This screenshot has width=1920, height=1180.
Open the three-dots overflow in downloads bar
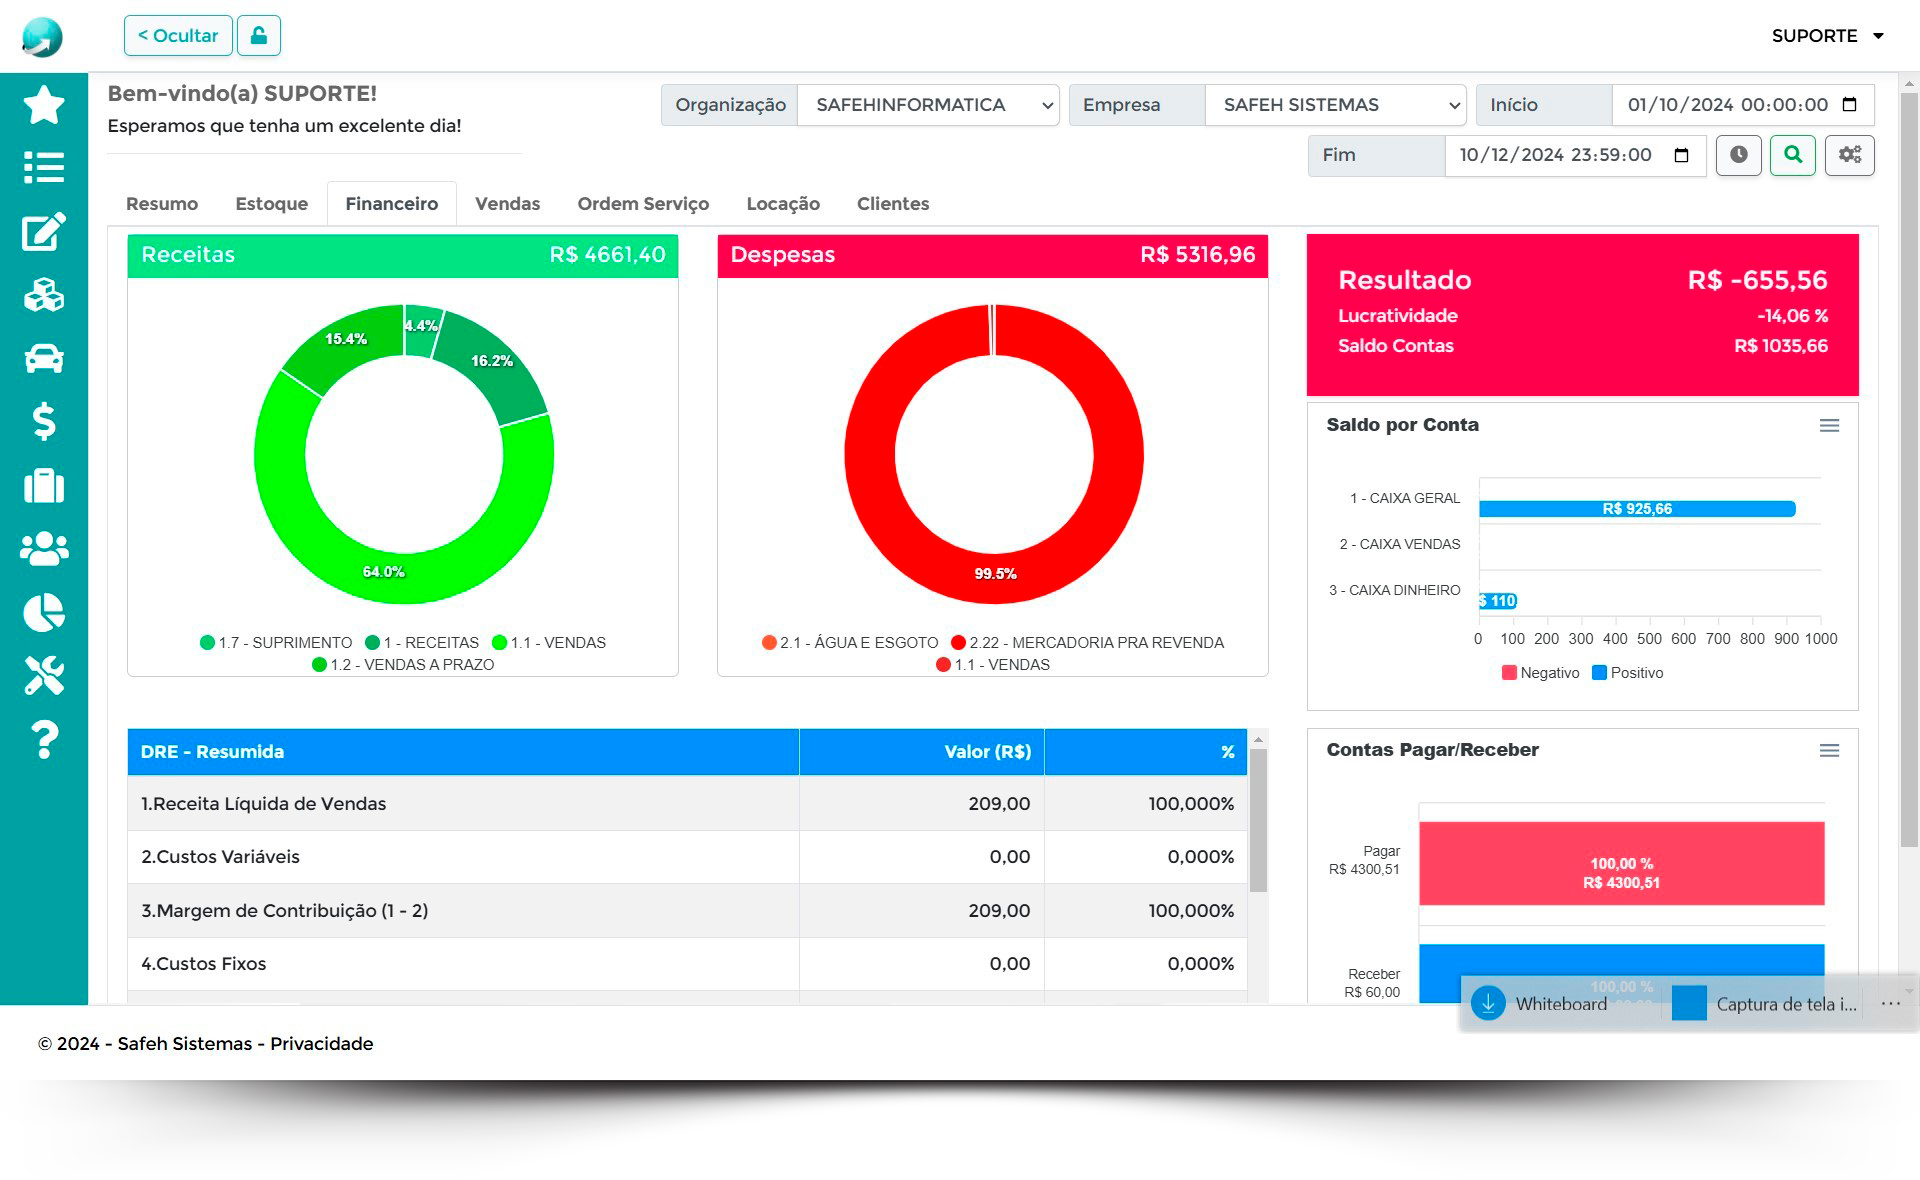[x=1890, y=1004]
